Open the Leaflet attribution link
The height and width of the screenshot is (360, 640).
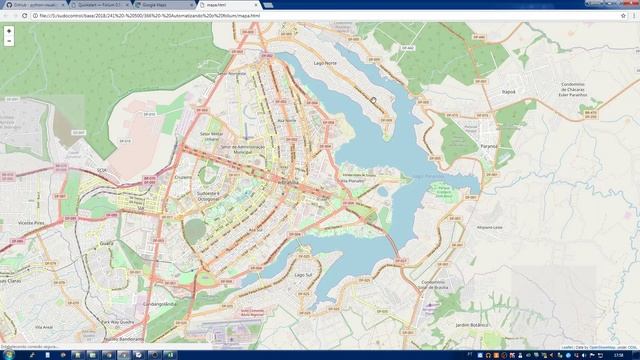[567, 347]
